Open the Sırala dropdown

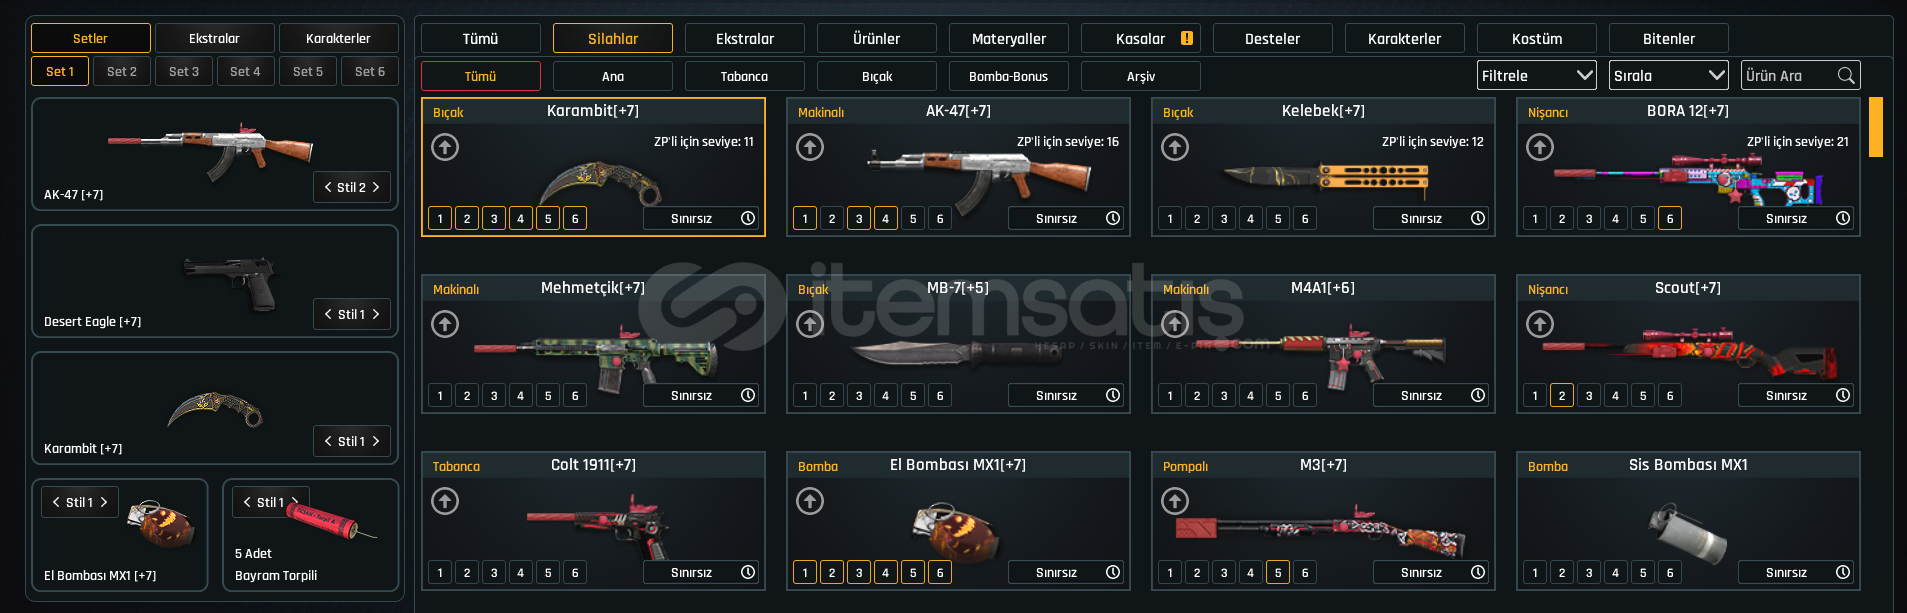click(x=1669, y=75)
